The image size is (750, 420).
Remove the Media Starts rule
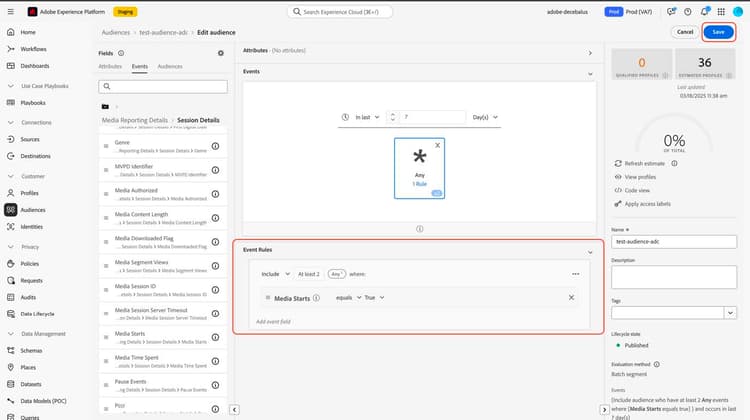571,298
